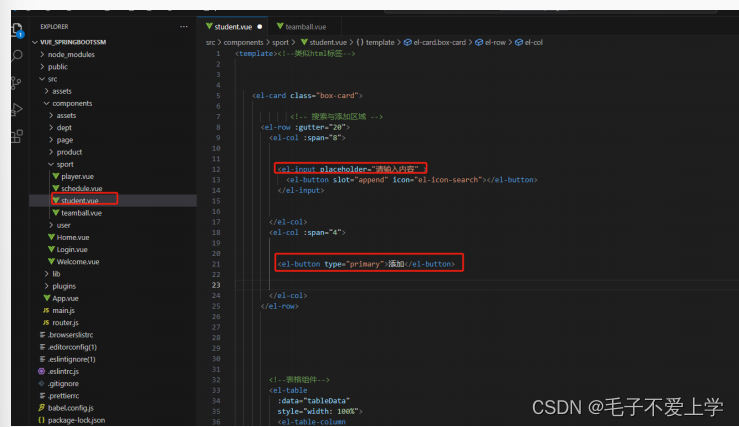Image resolution: width=739 pixels, height=427 pixels.
Task: Click the el-row :gutter="20" code line
Action: click(305, 127)
